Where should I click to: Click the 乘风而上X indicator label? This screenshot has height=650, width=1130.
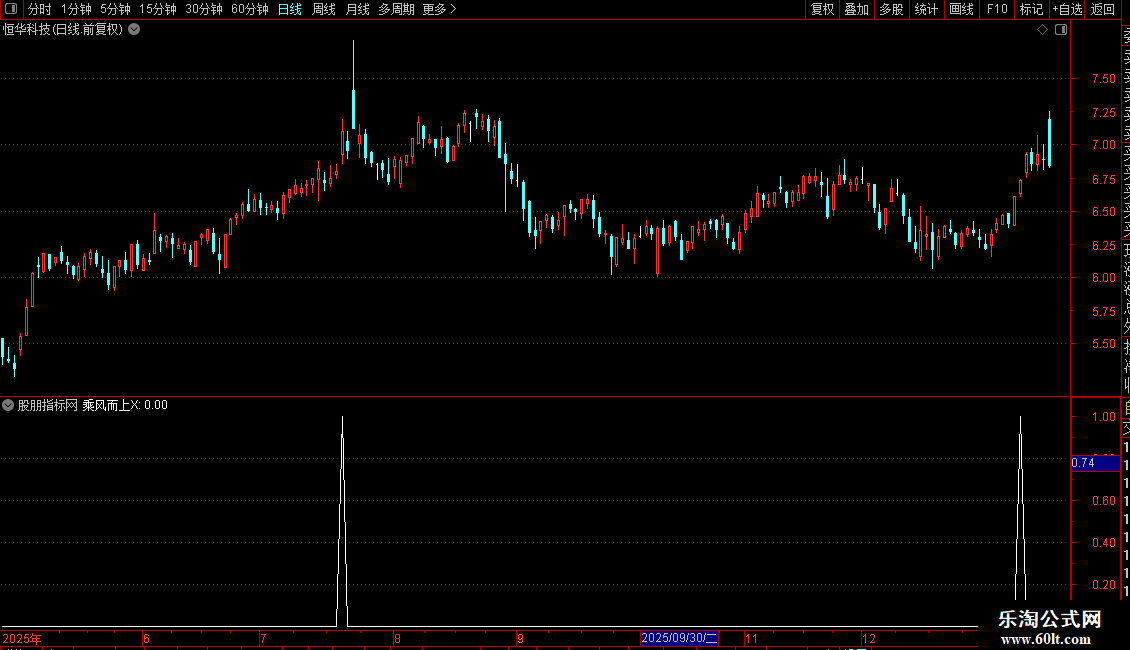[111, 405]
